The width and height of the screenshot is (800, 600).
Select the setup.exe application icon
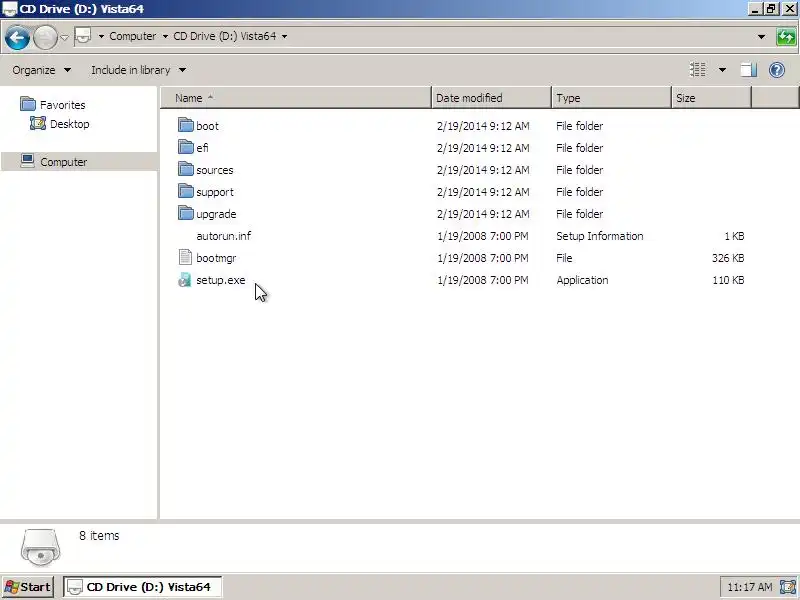(185, 280)
